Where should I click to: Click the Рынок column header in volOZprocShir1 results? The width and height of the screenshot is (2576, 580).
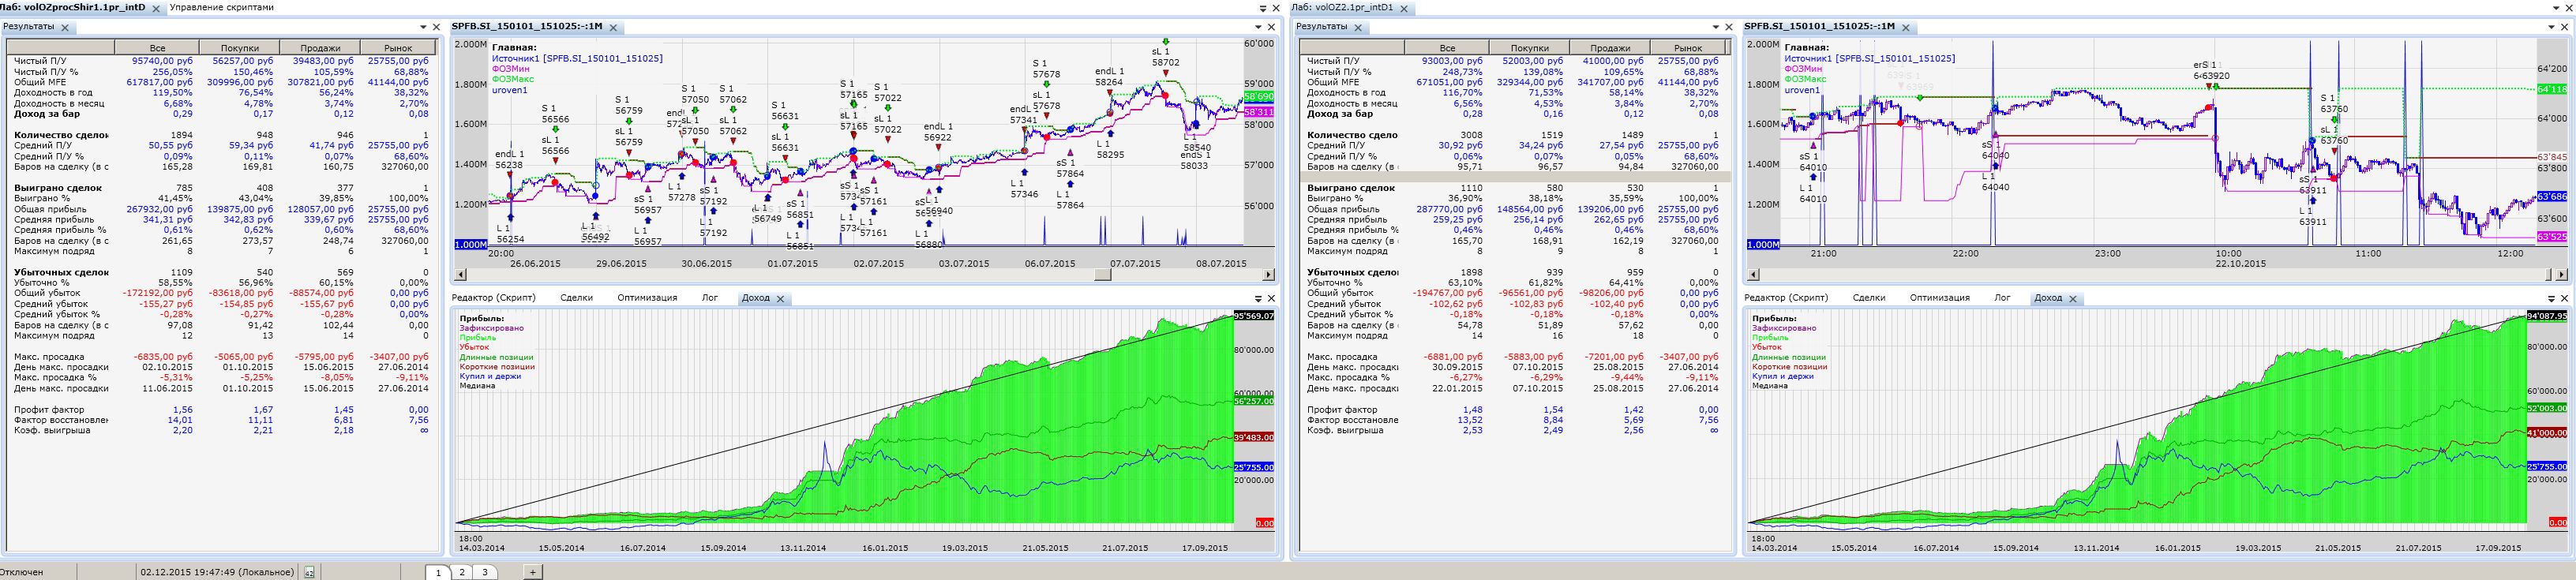pos(399,48)
